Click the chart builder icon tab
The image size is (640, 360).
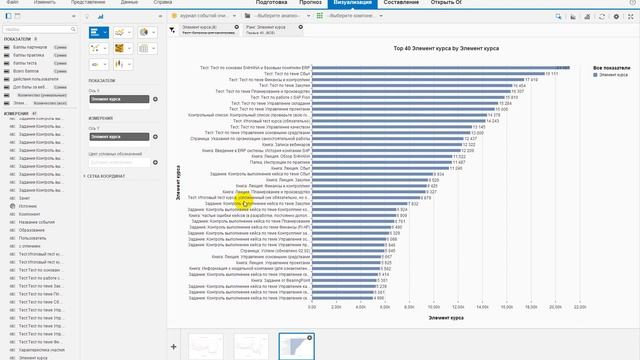[x=100, y=16]
